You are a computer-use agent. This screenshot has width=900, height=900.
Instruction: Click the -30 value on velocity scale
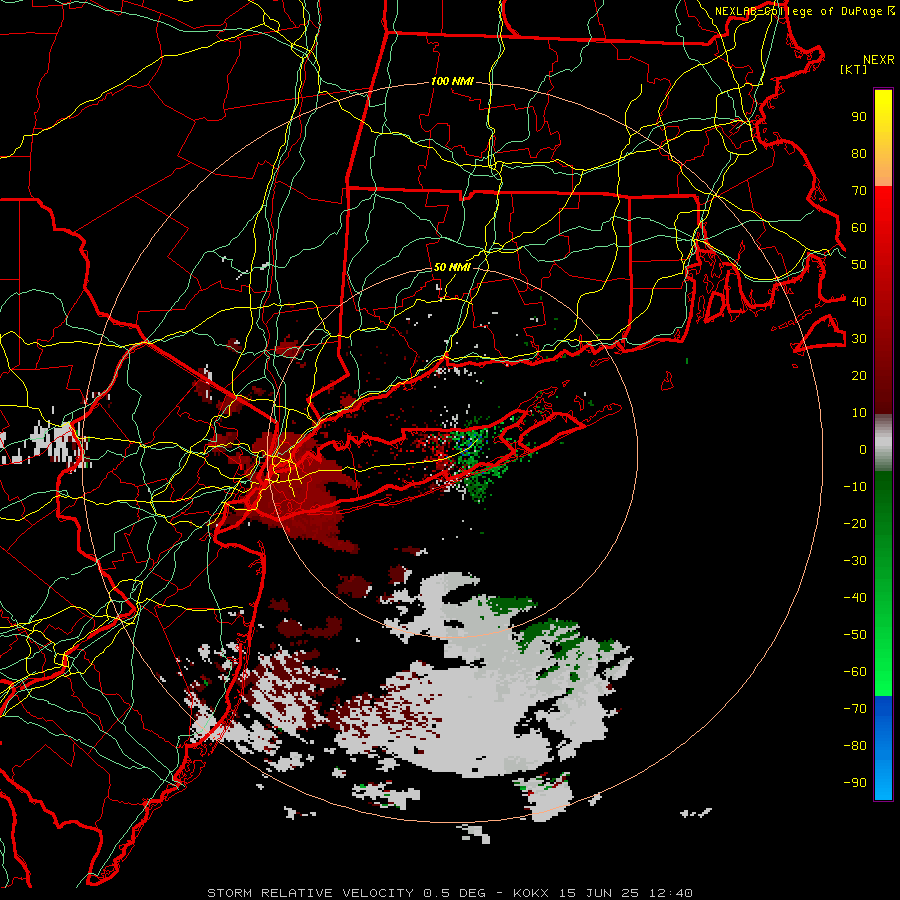pos(855,561)
